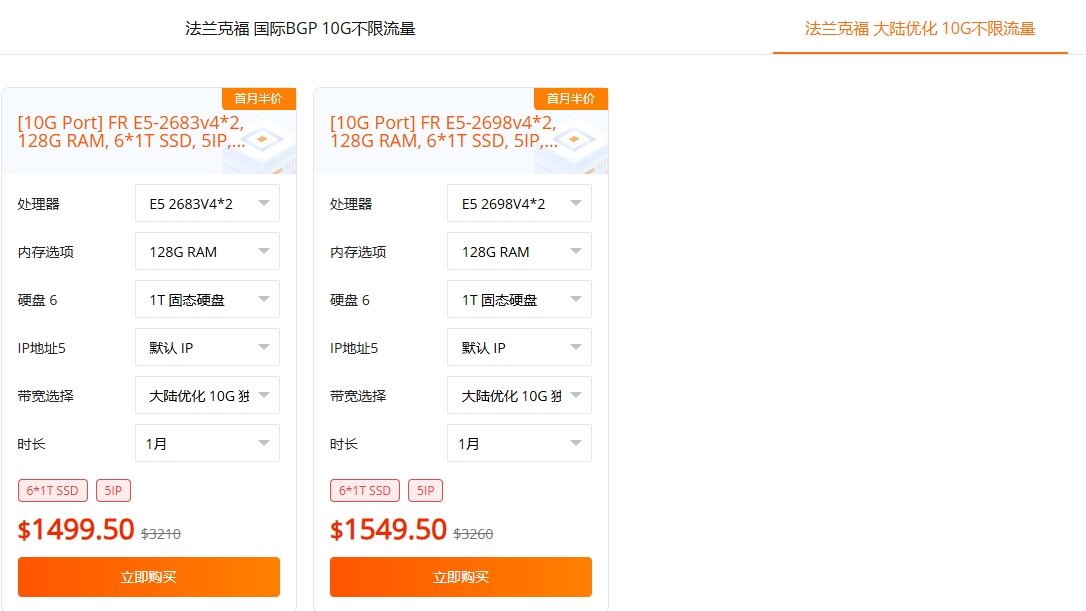Click 立即购买 under the $1549.50 price

pyautogui.click(x=461, y=577)
